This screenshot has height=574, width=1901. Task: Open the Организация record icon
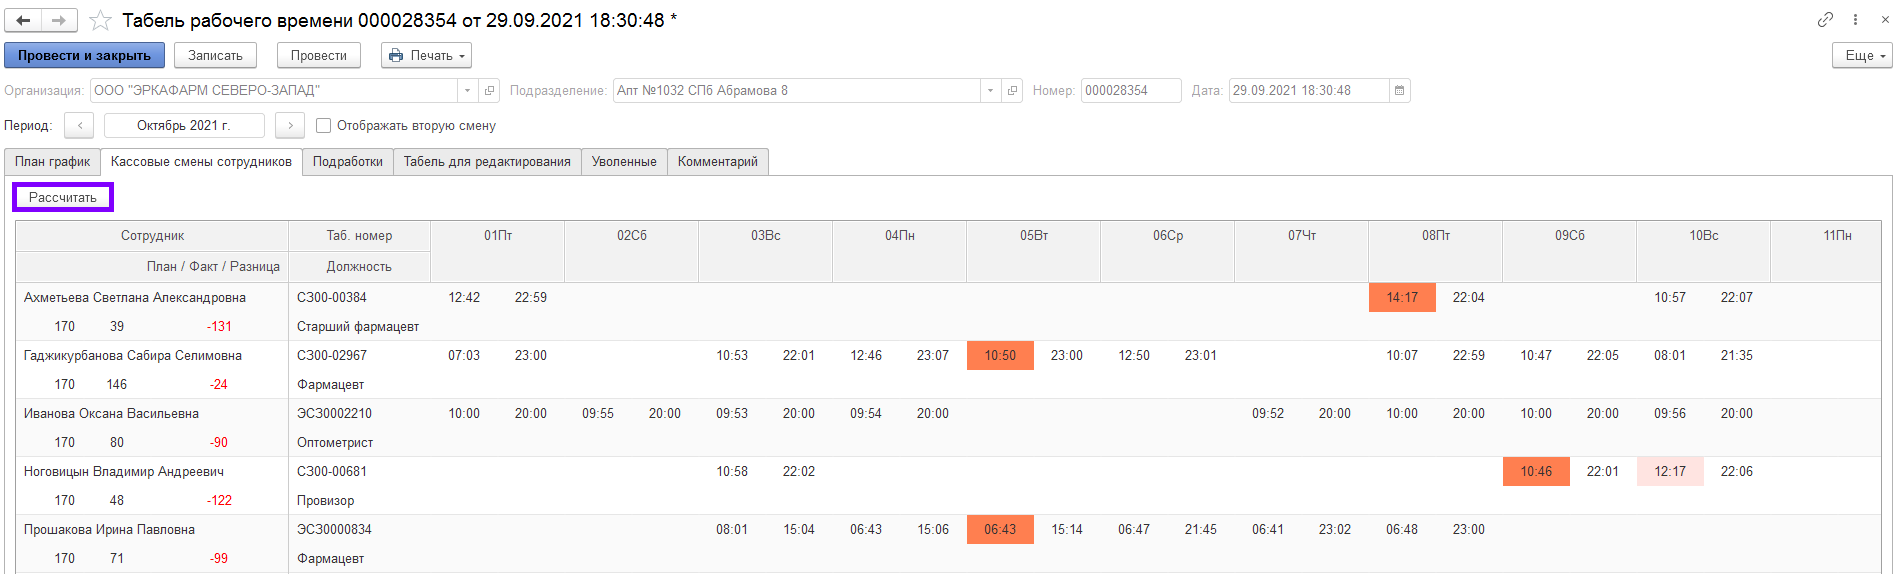tap(489, 91)
